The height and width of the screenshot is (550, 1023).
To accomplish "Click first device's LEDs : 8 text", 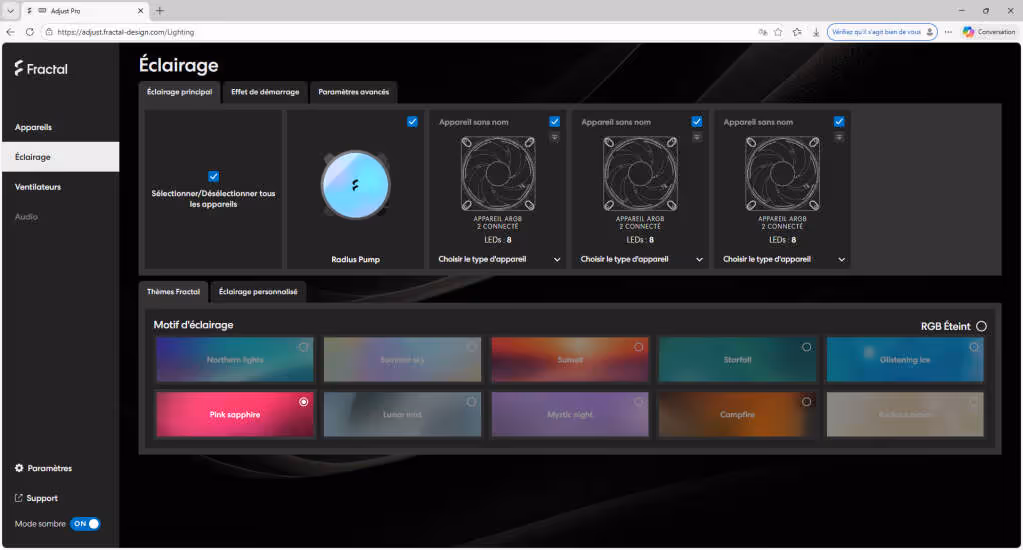I will tap(498, 239).
